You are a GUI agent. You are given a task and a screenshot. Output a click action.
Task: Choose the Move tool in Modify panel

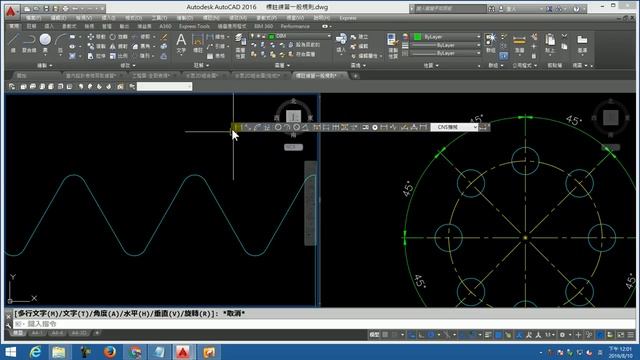[96, 37]
